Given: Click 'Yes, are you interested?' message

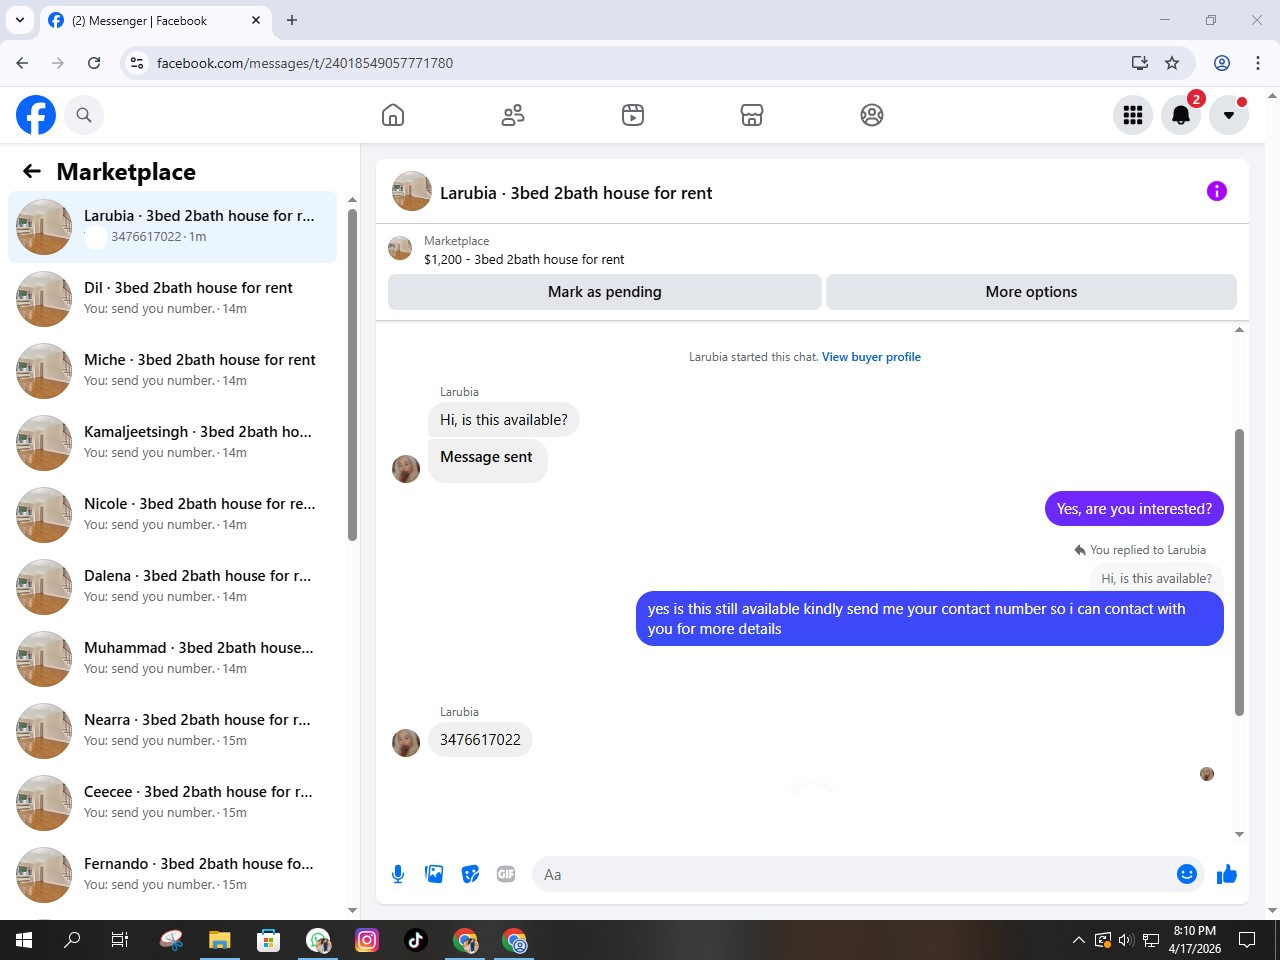Looking at the screenshot, I should [x=1134, y=509].
